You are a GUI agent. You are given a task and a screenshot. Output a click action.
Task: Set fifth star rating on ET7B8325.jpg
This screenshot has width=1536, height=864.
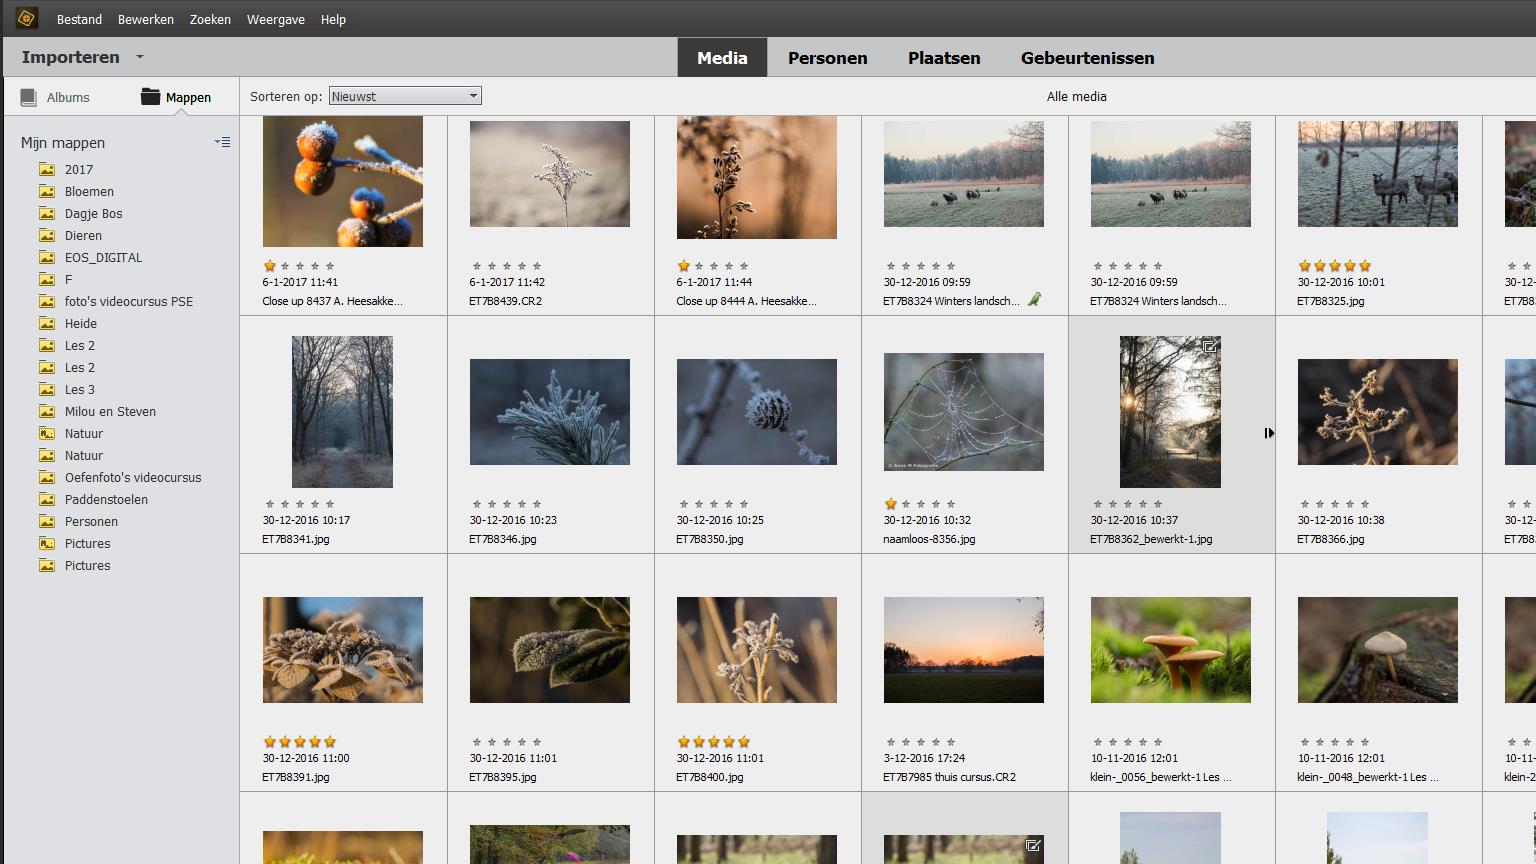coord(1365,266)
